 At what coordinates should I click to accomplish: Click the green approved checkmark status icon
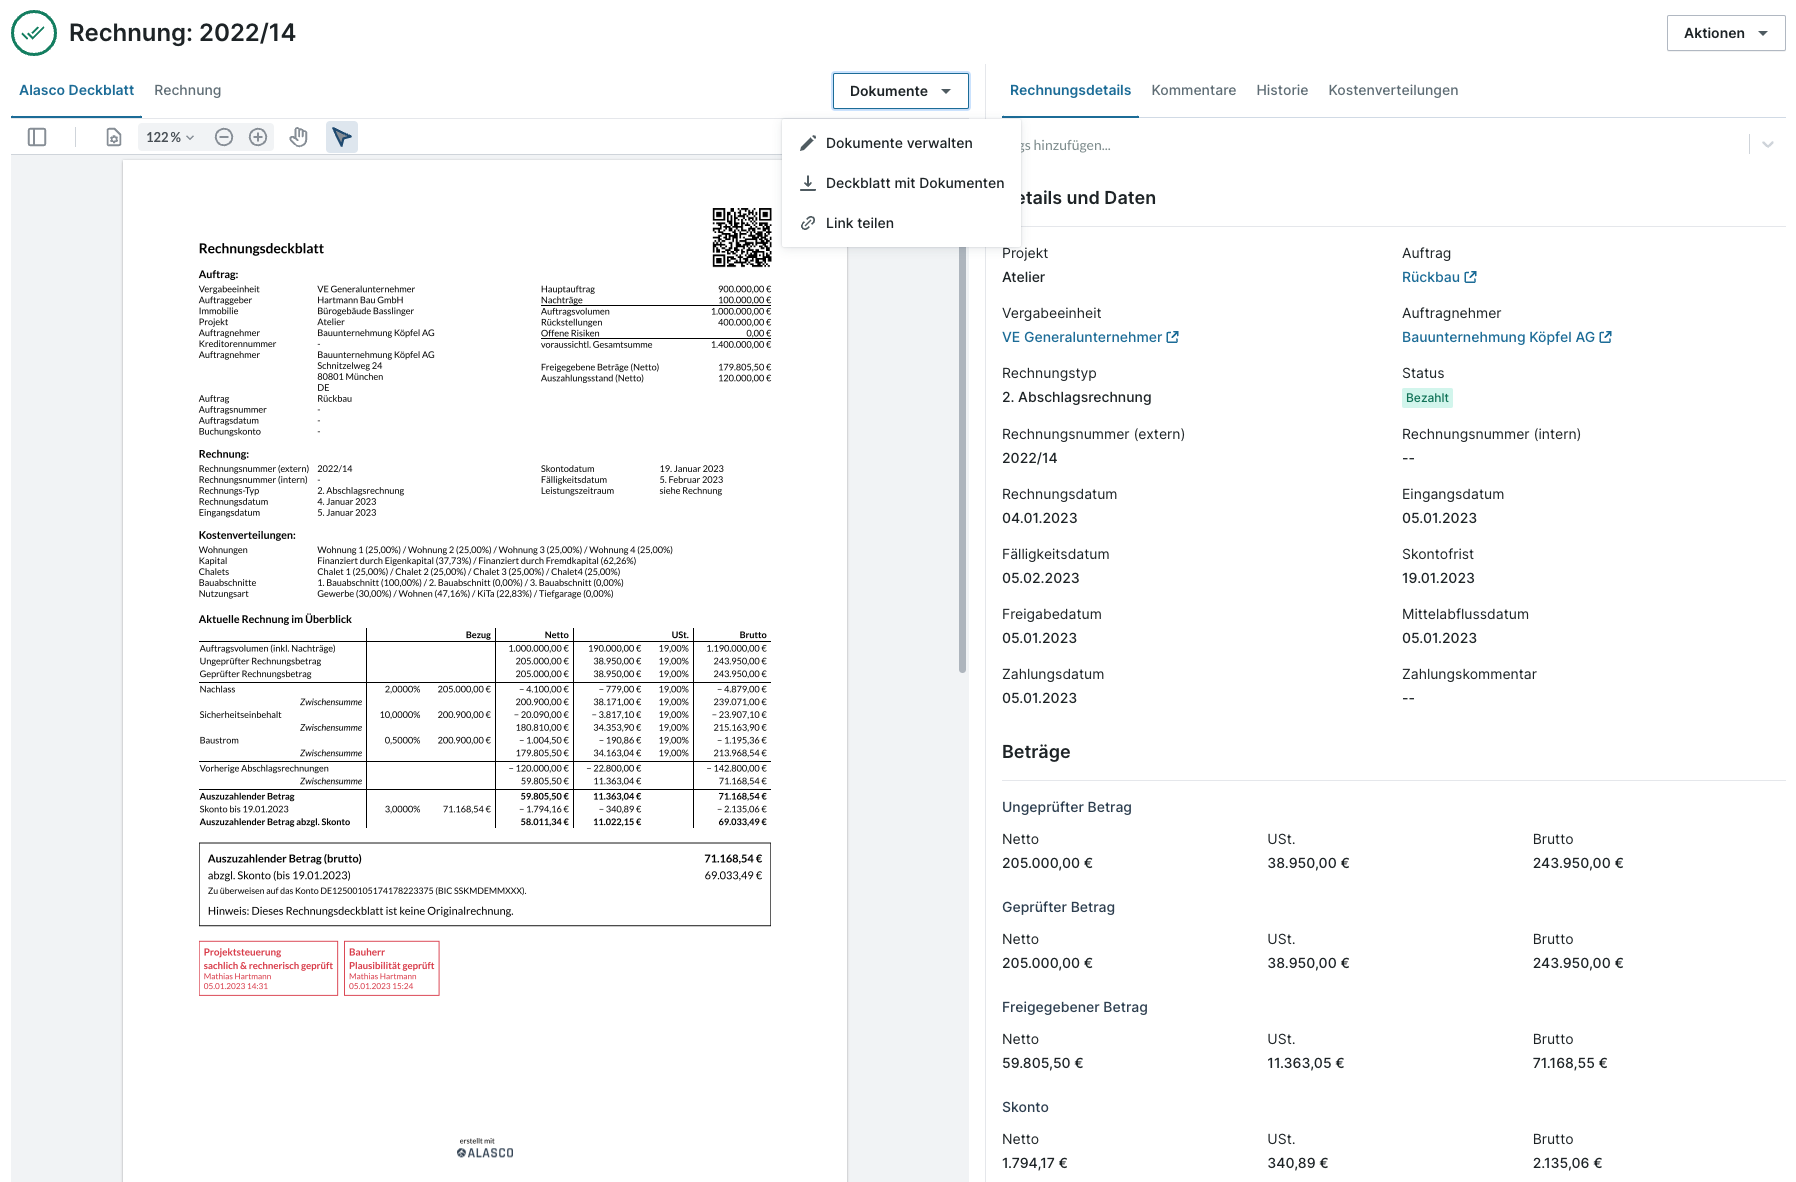34,33
